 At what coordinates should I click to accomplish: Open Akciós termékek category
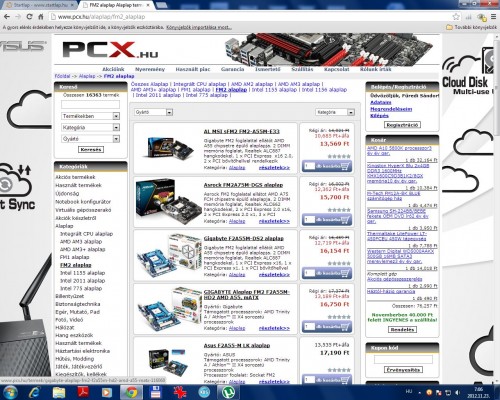pyautogui.click(x=75, y=177)
